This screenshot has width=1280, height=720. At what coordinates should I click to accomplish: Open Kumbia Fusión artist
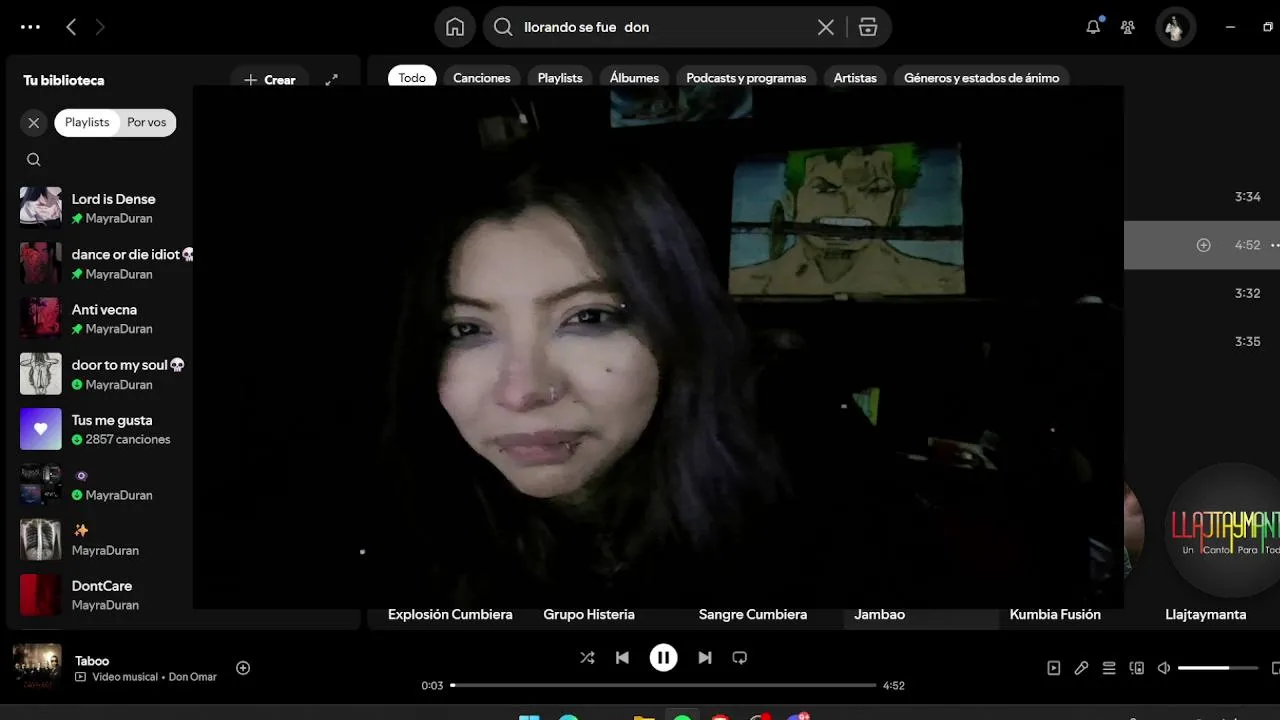[1055, 615]
